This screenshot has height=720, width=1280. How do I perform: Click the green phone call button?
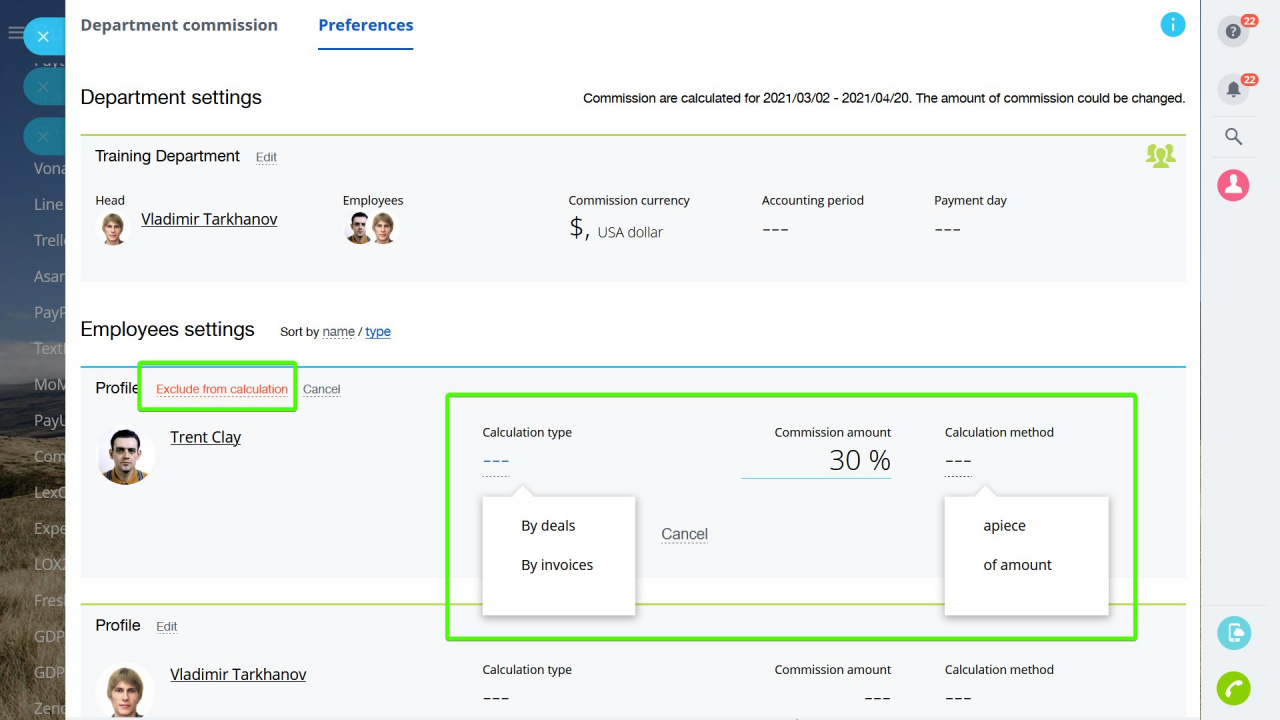click(1234, 689)
